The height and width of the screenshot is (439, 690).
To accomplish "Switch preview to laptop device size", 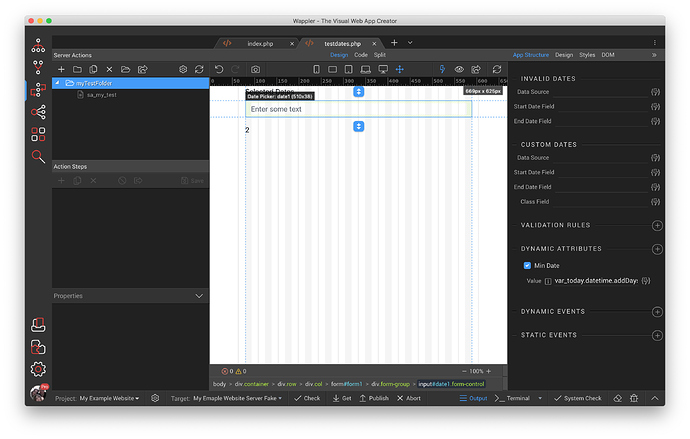I will 365,69.
